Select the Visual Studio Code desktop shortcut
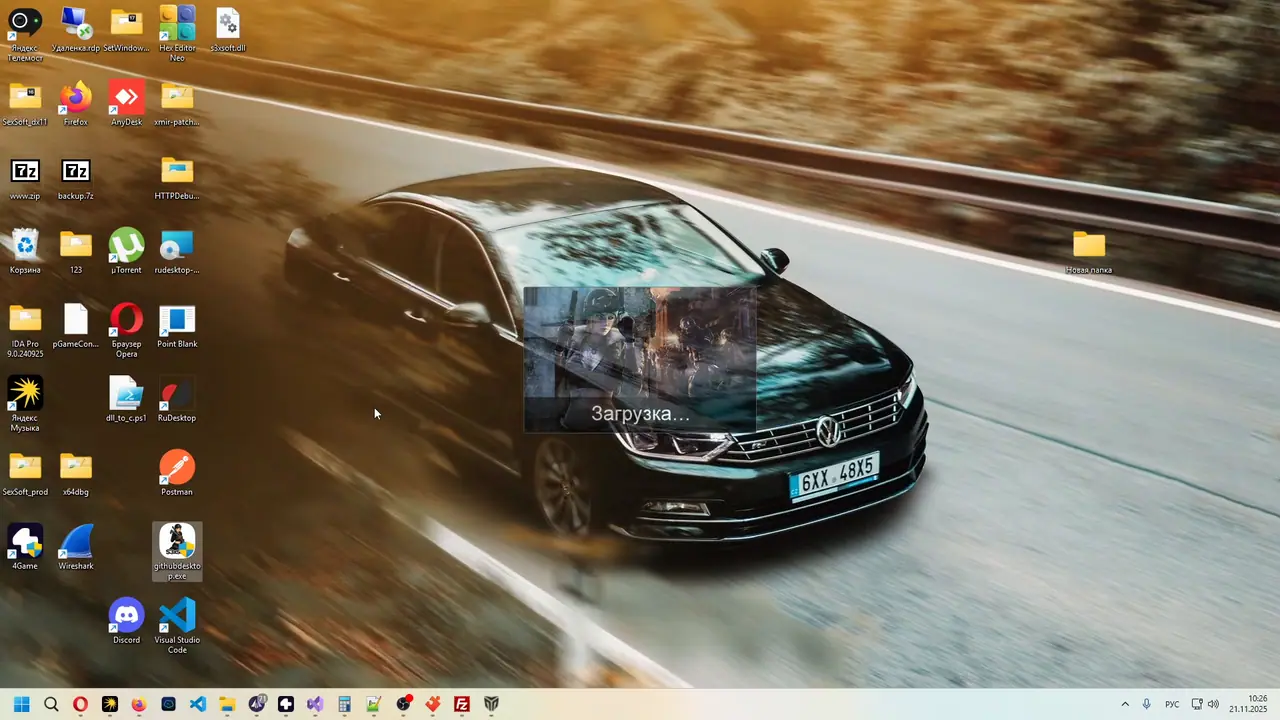This screenshot has width=1280, height=720. coord(177,627)
